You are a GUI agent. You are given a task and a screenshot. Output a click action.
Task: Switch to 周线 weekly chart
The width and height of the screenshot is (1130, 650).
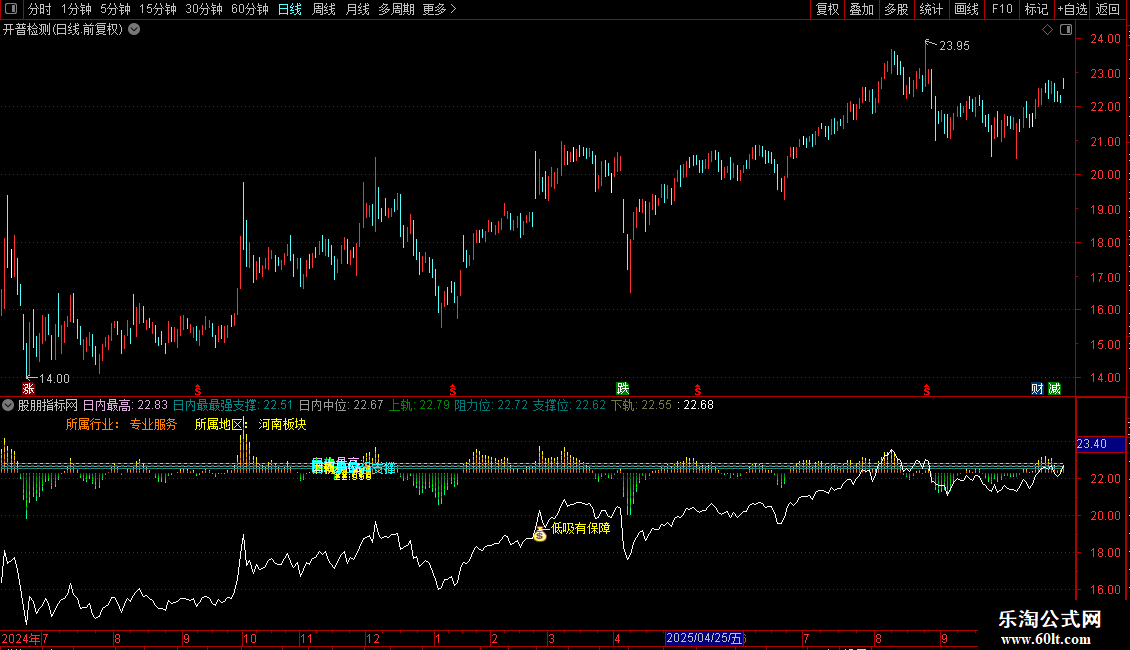click(324, 9)
